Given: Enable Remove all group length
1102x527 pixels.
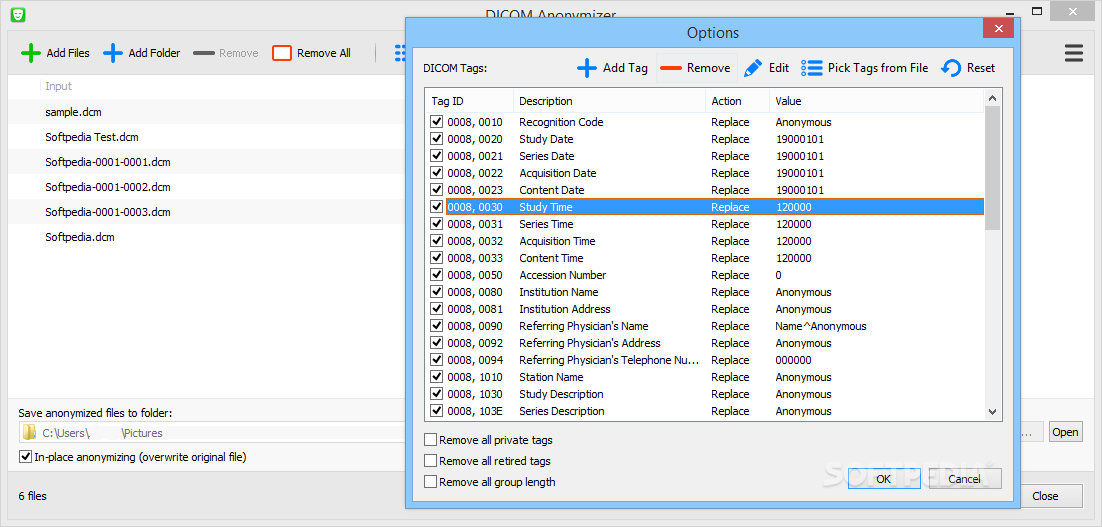Looking at the screenshot, I should [x=430, y=482].
